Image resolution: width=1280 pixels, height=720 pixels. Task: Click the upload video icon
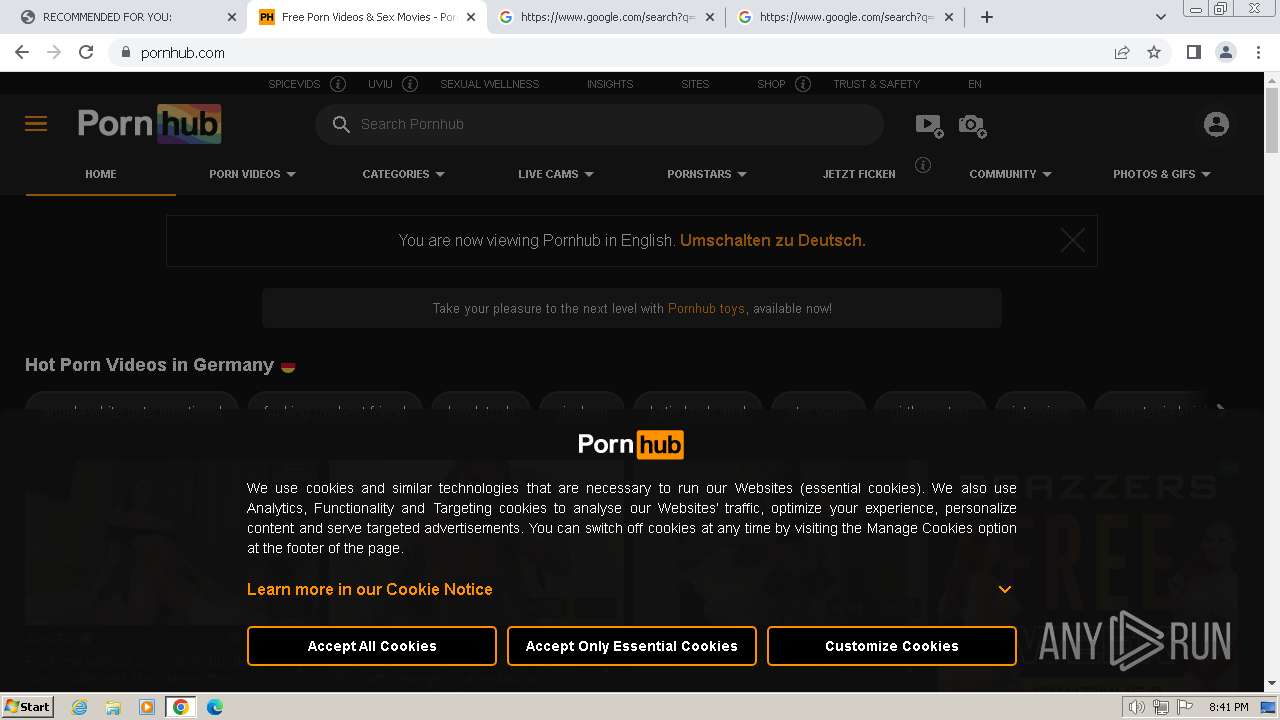pyautogui.click(x=929, y=124)
